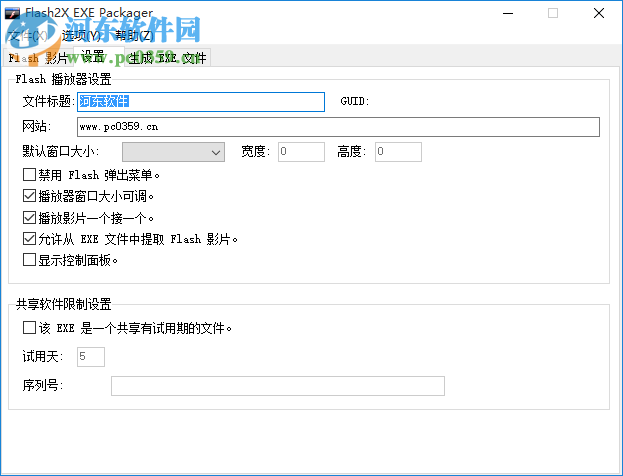623x476 pixels.
Task: Click the GUID: label text
Action: [355, 102]
